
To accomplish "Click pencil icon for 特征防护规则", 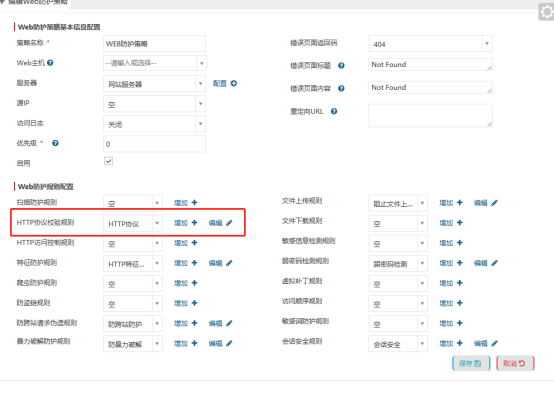I will pos(229,263).
